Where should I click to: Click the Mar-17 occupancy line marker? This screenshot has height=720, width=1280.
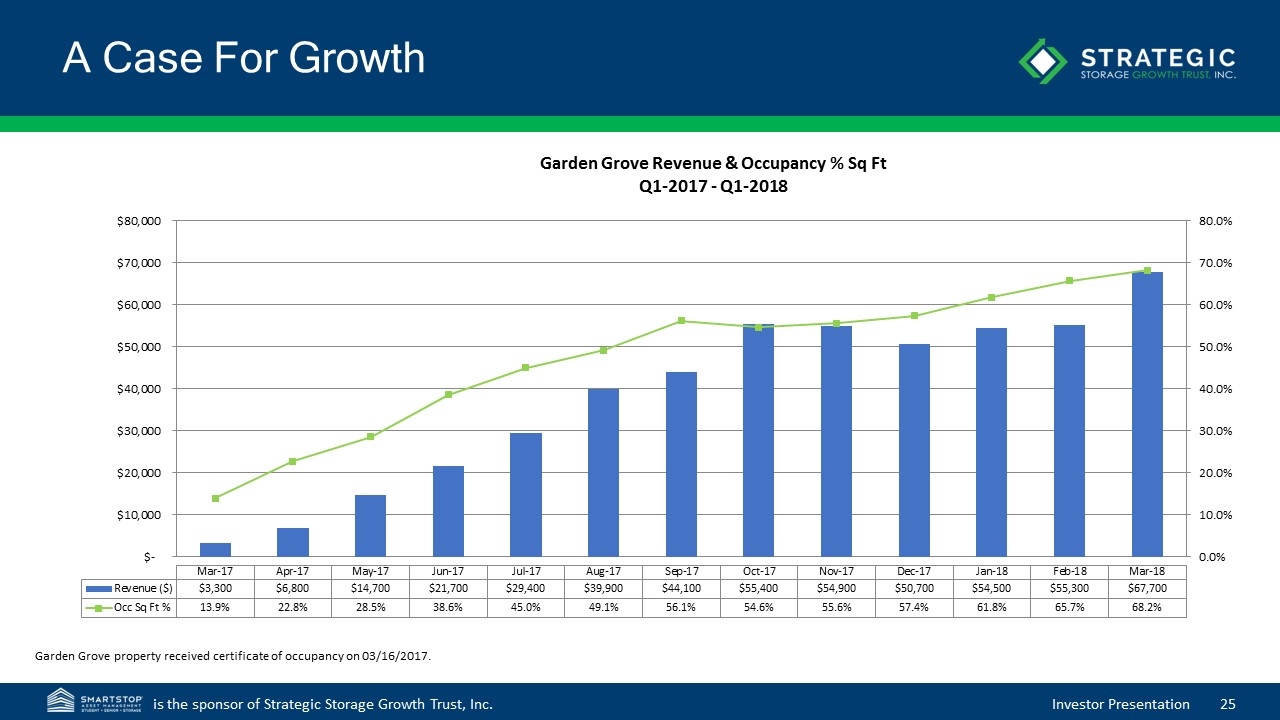(215, 498)
